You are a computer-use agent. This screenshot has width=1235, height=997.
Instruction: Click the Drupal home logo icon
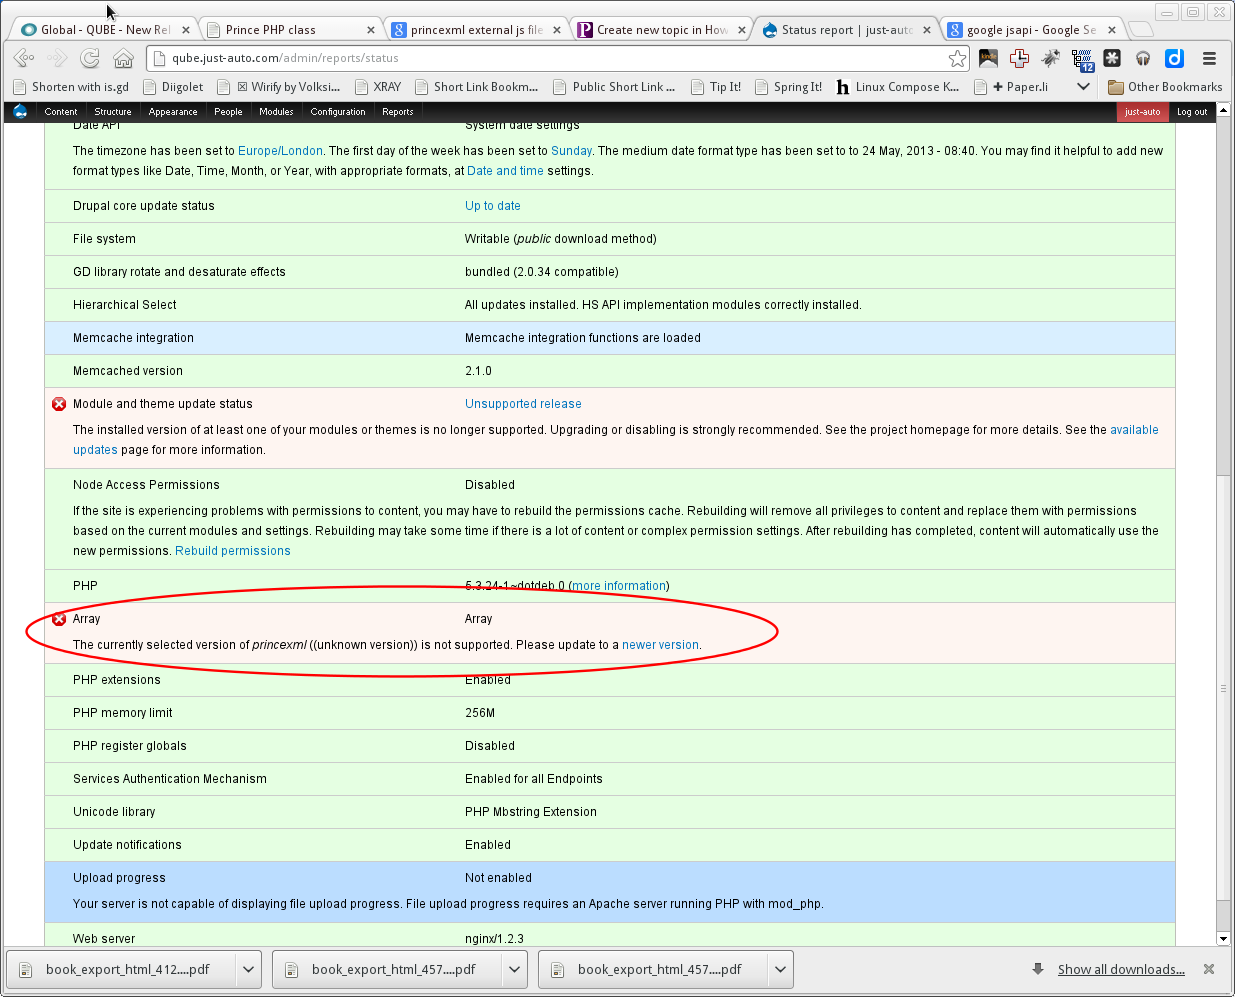(20, 111)
